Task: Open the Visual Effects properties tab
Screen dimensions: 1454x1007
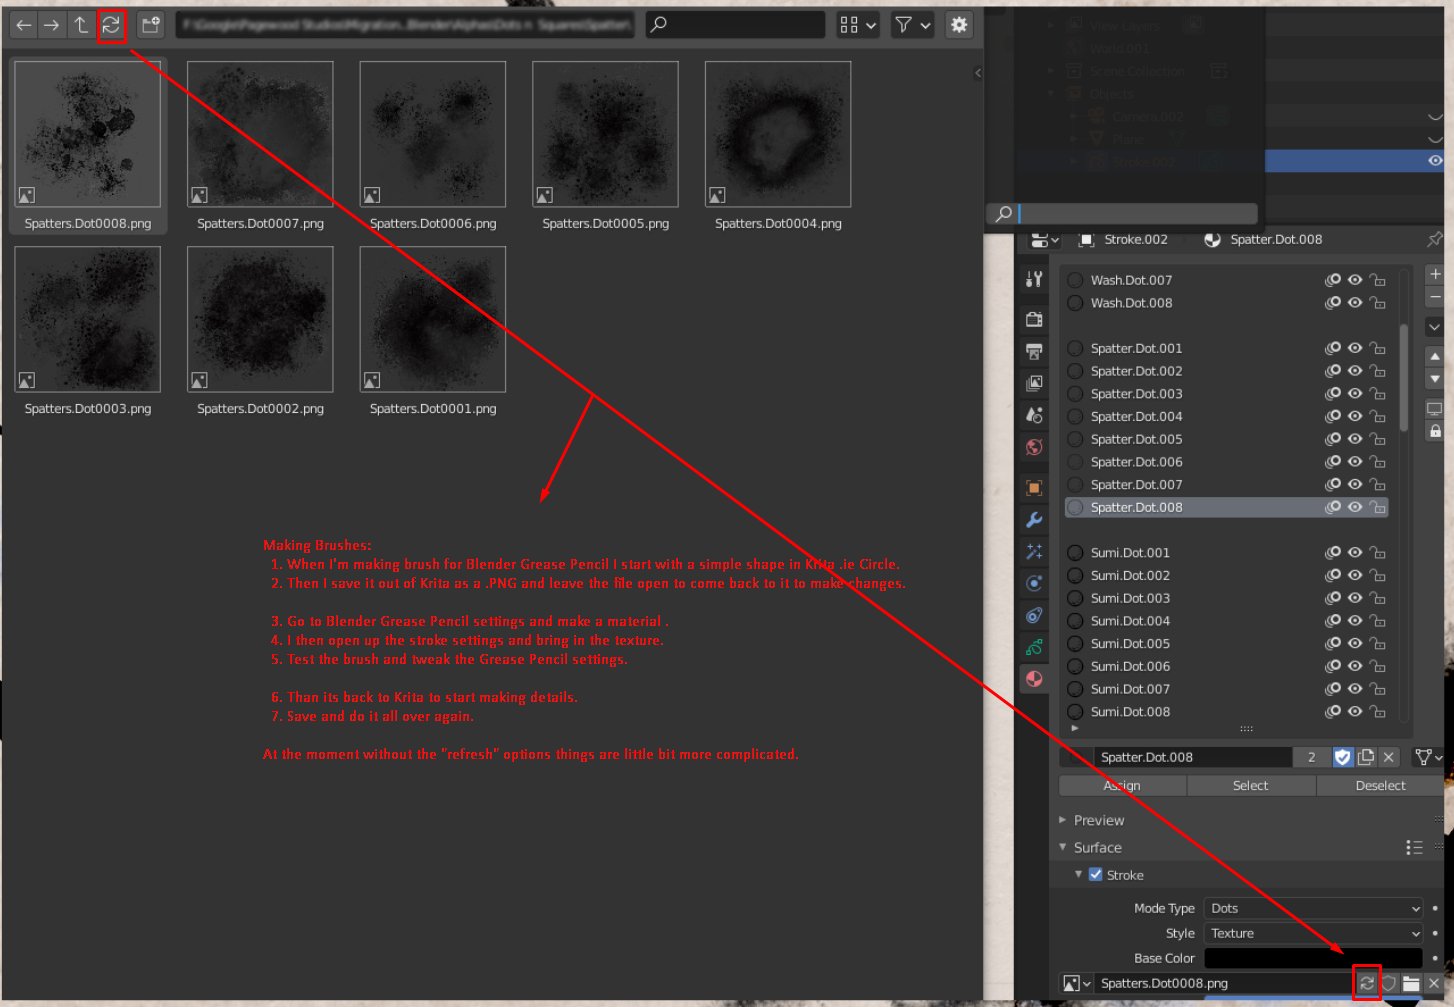Action: 1034,552
